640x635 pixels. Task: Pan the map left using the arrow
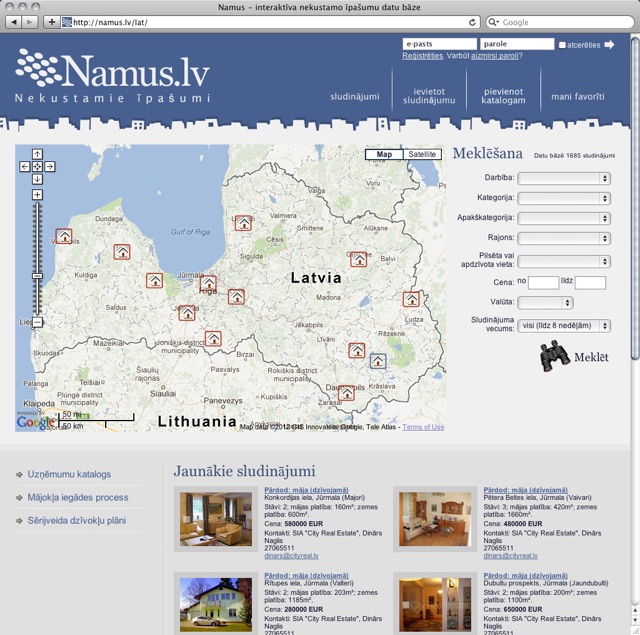(24, 167)
